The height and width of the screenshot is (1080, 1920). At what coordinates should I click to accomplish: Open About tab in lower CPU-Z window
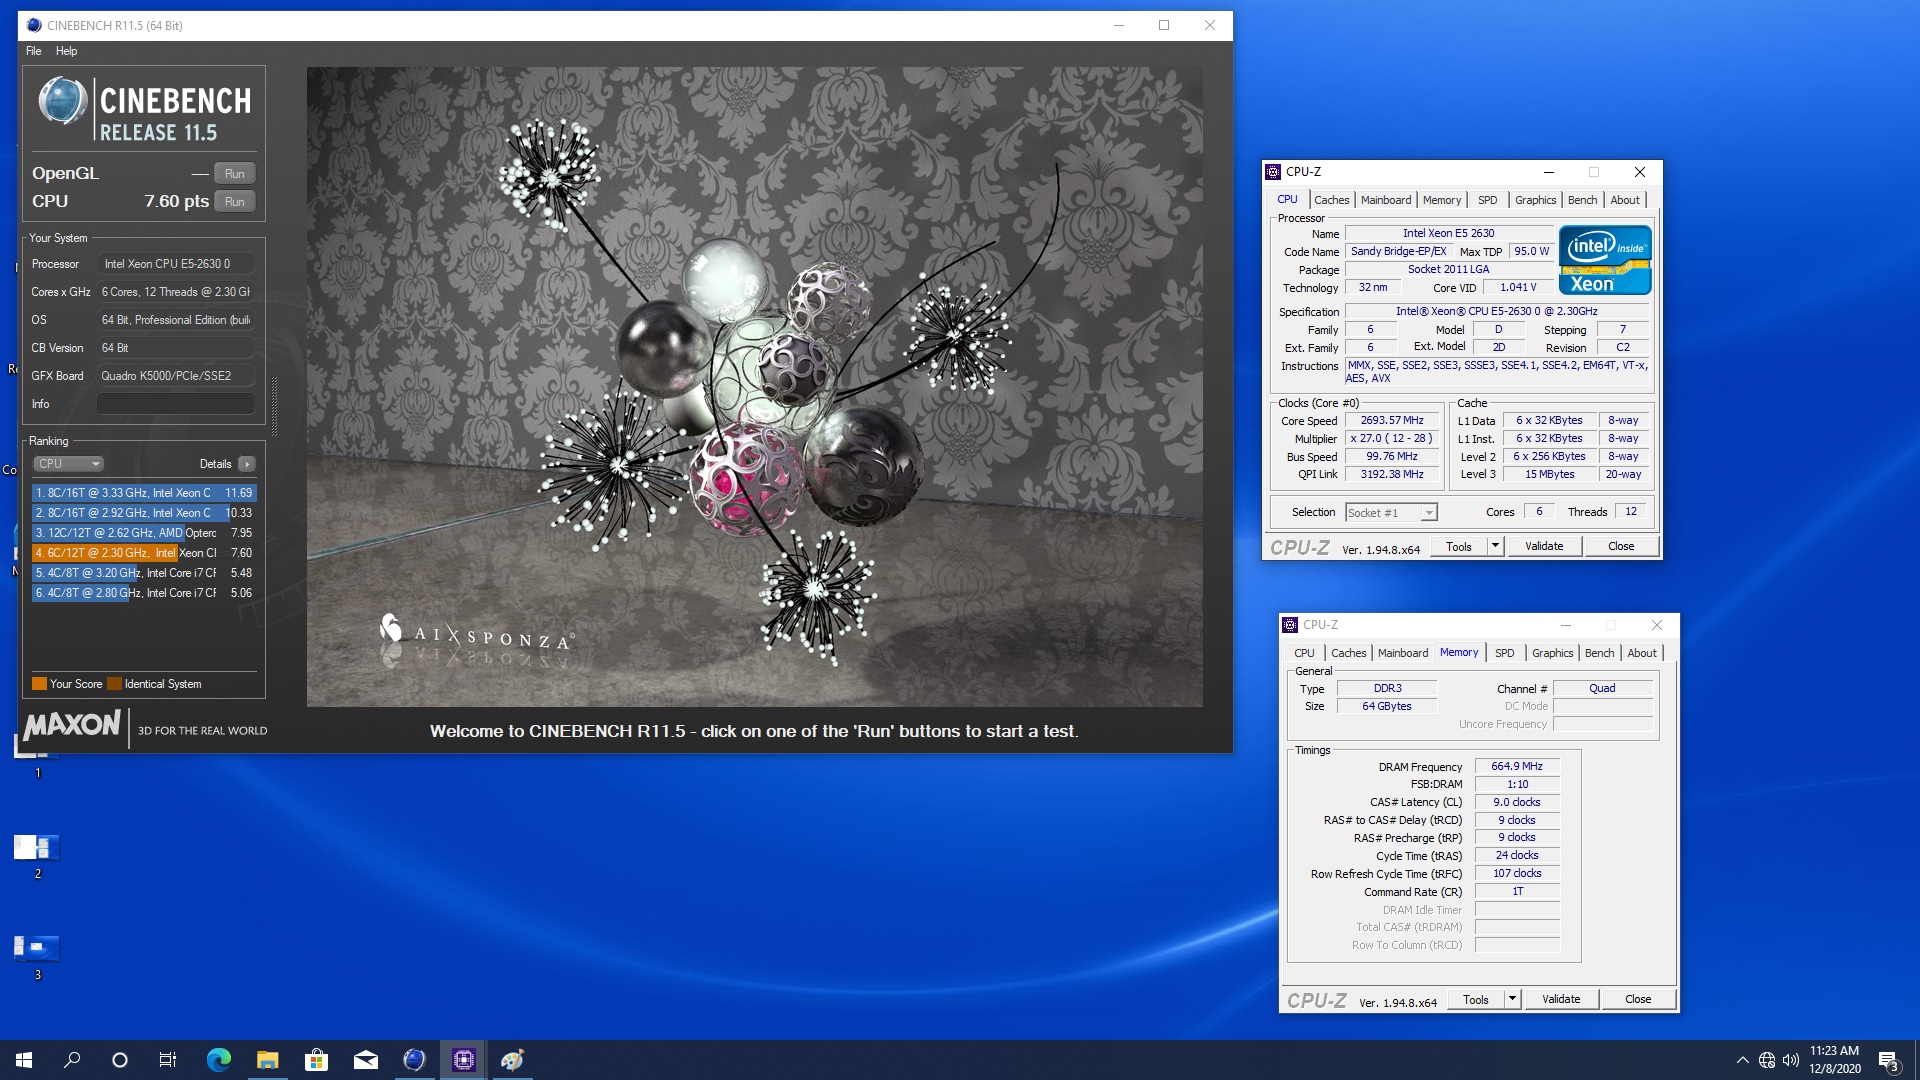tap(1642, 653)
